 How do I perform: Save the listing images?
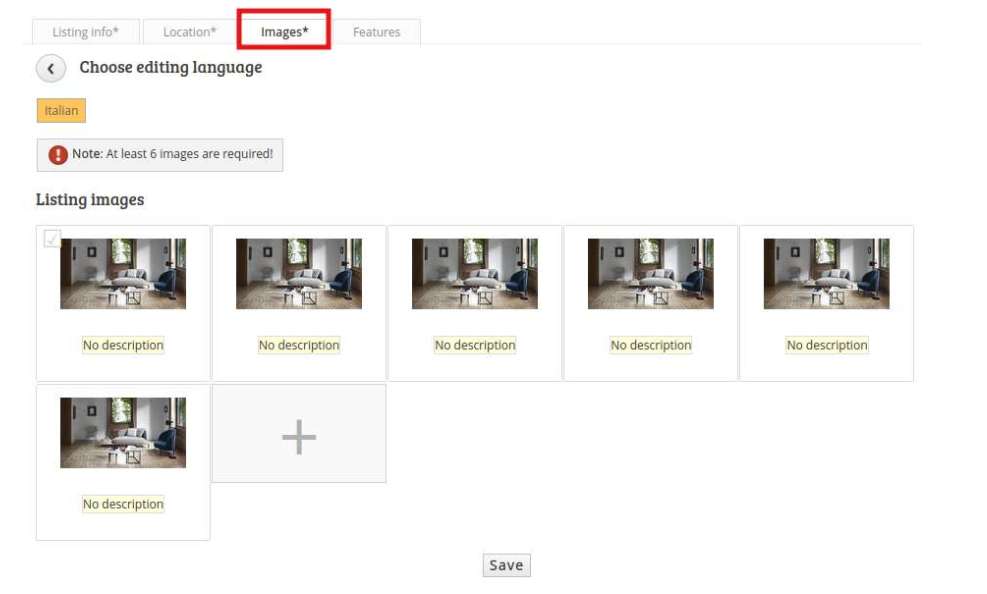507,565
